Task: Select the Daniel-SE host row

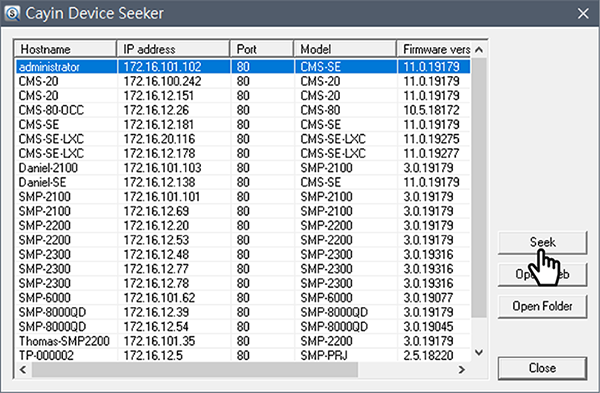Action: tap(243, 183)
